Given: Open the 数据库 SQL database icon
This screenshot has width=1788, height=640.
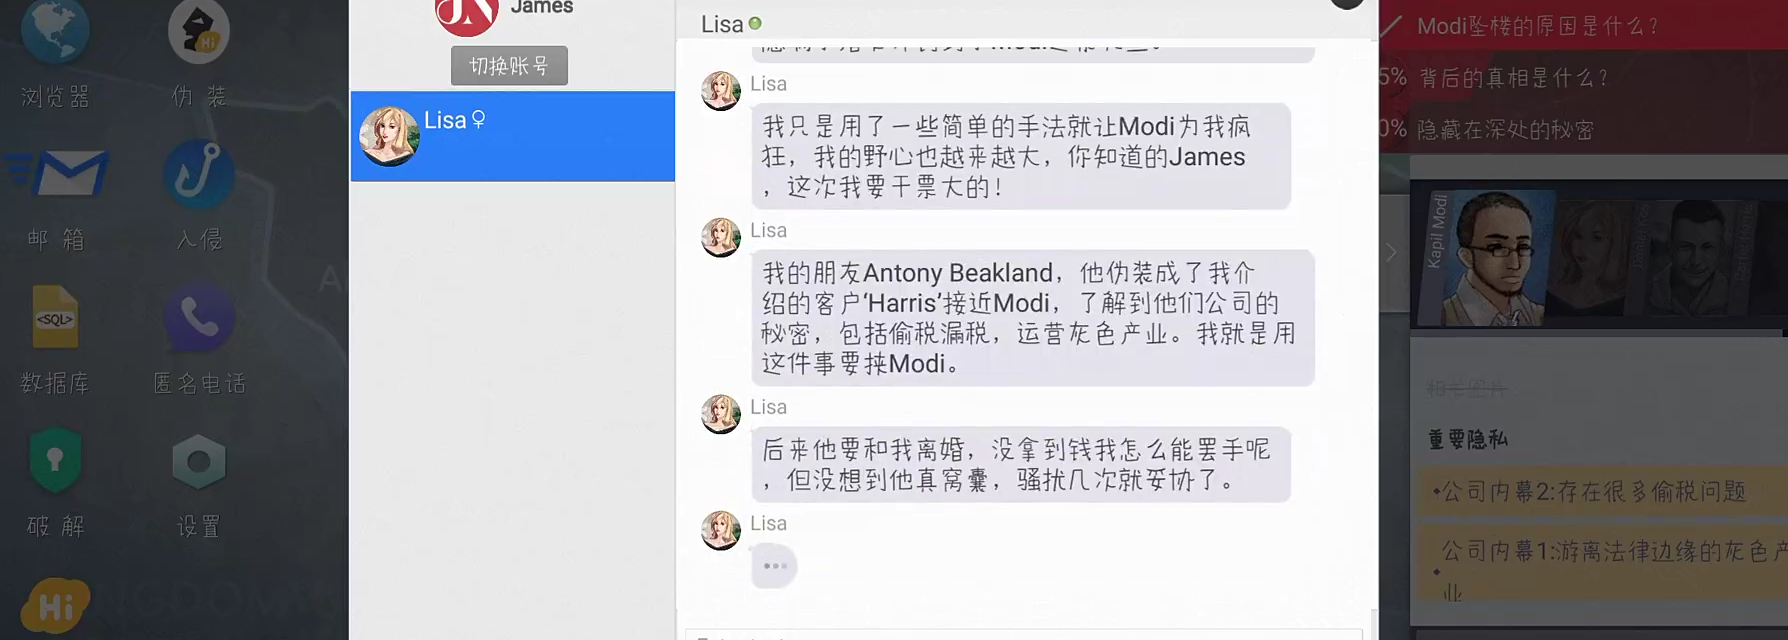Looking at the screenshot, I should point(55,317).
